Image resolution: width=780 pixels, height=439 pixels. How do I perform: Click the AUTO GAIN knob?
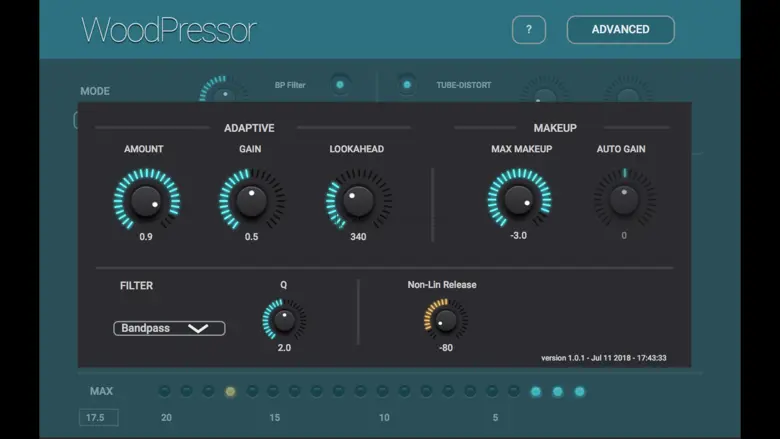click(624, 199)
